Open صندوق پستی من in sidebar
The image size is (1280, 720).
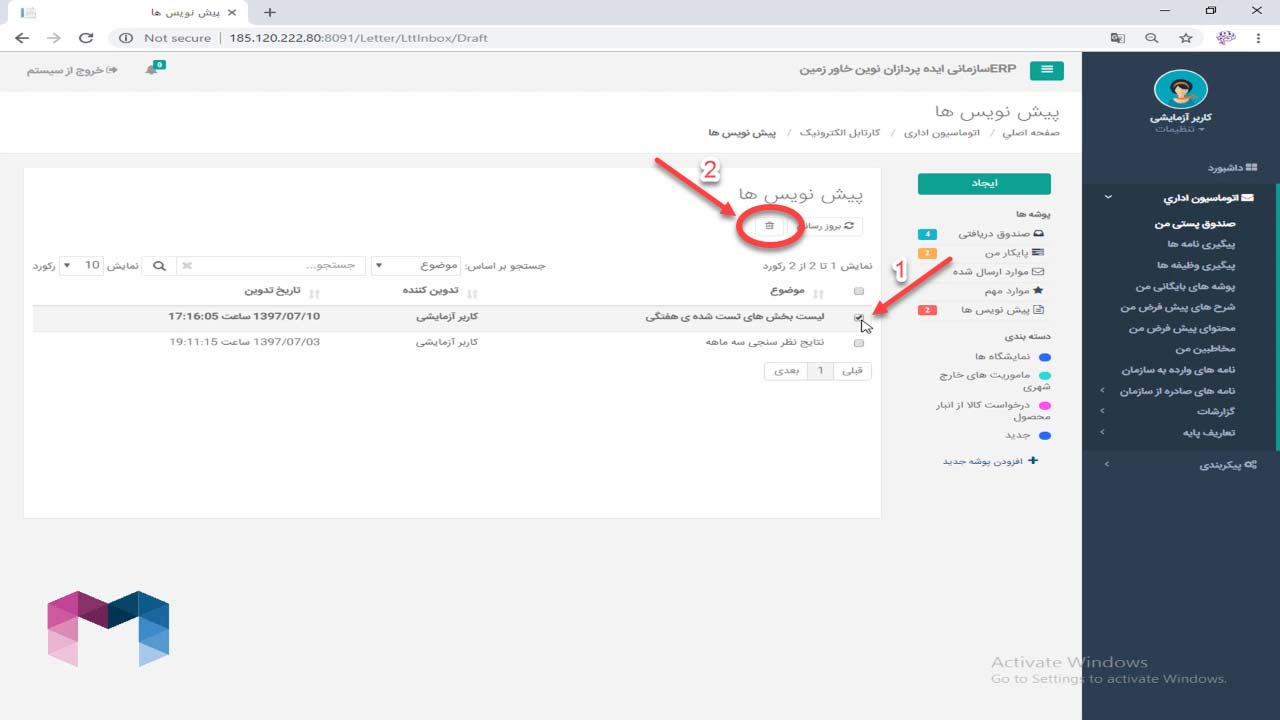coord(1197,224)
